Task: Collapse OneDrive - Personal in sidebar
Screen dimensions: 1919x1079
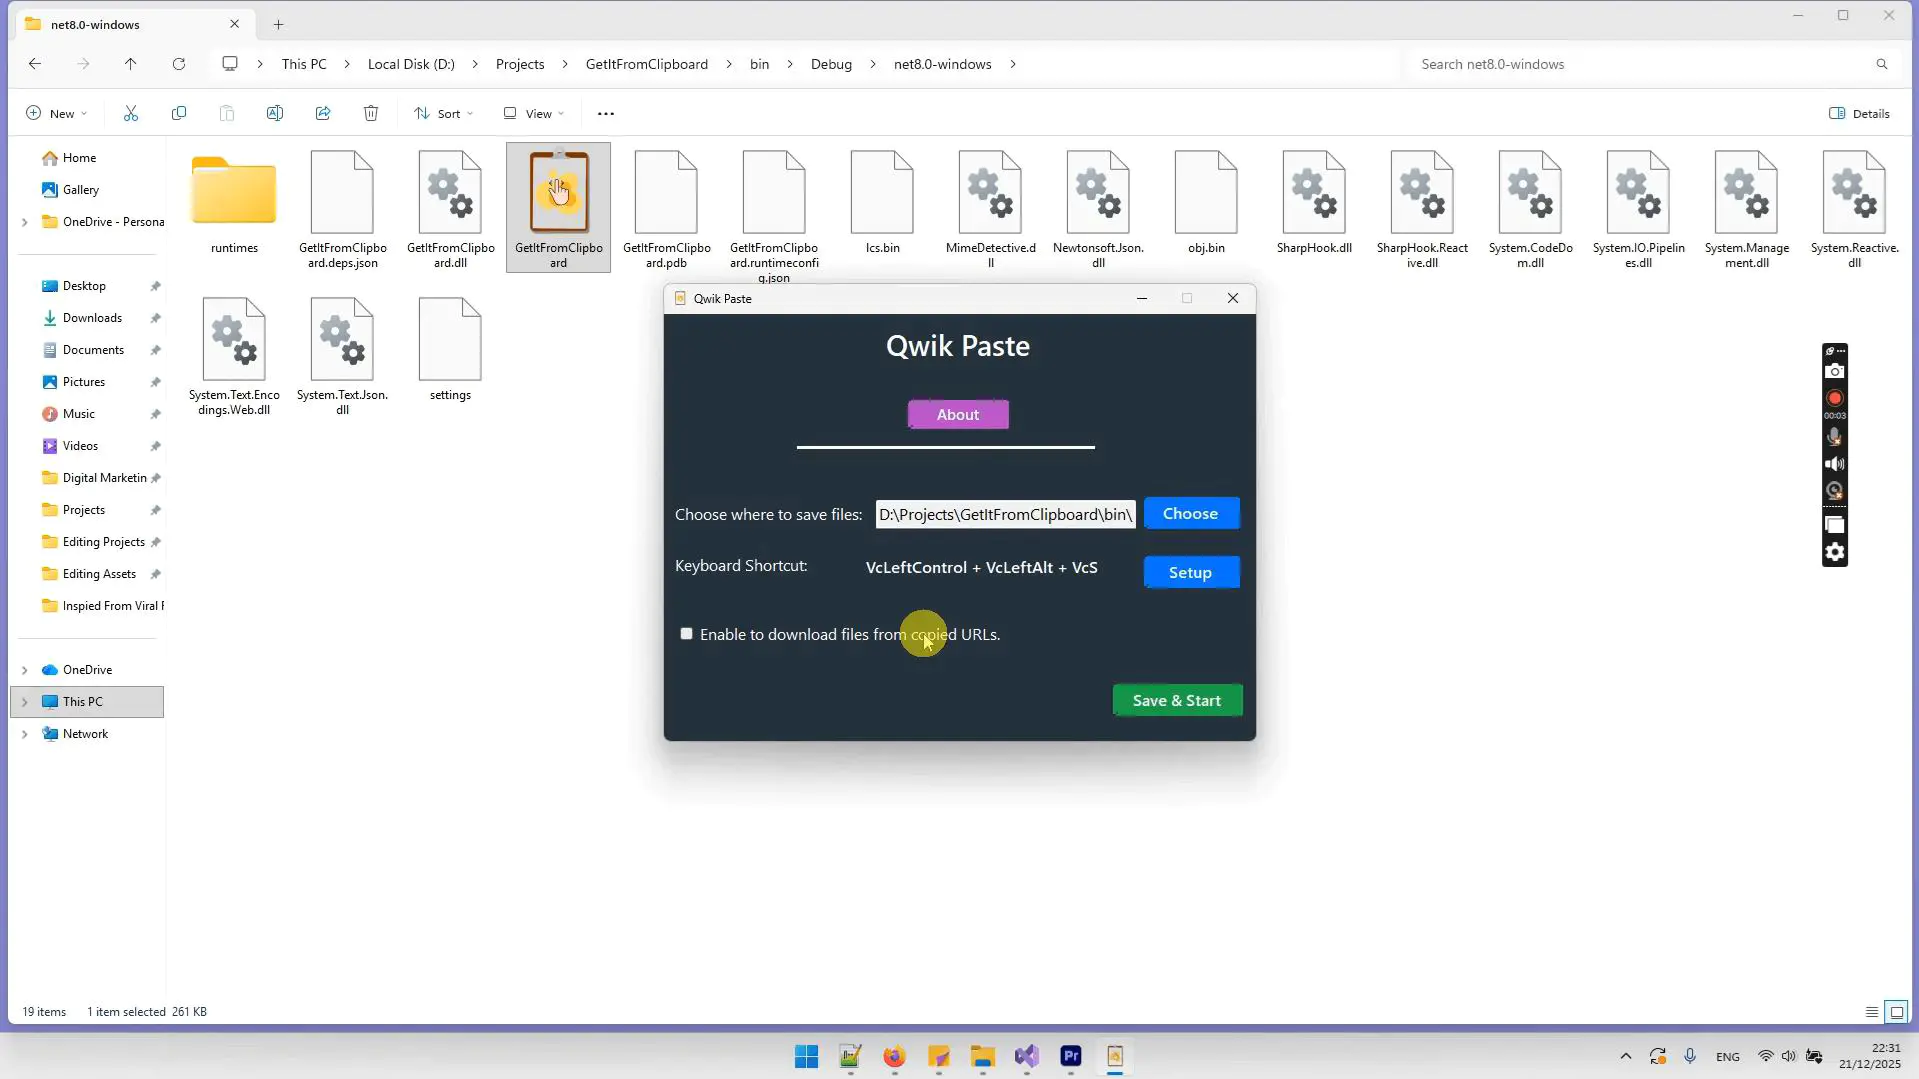Action: 25,222
